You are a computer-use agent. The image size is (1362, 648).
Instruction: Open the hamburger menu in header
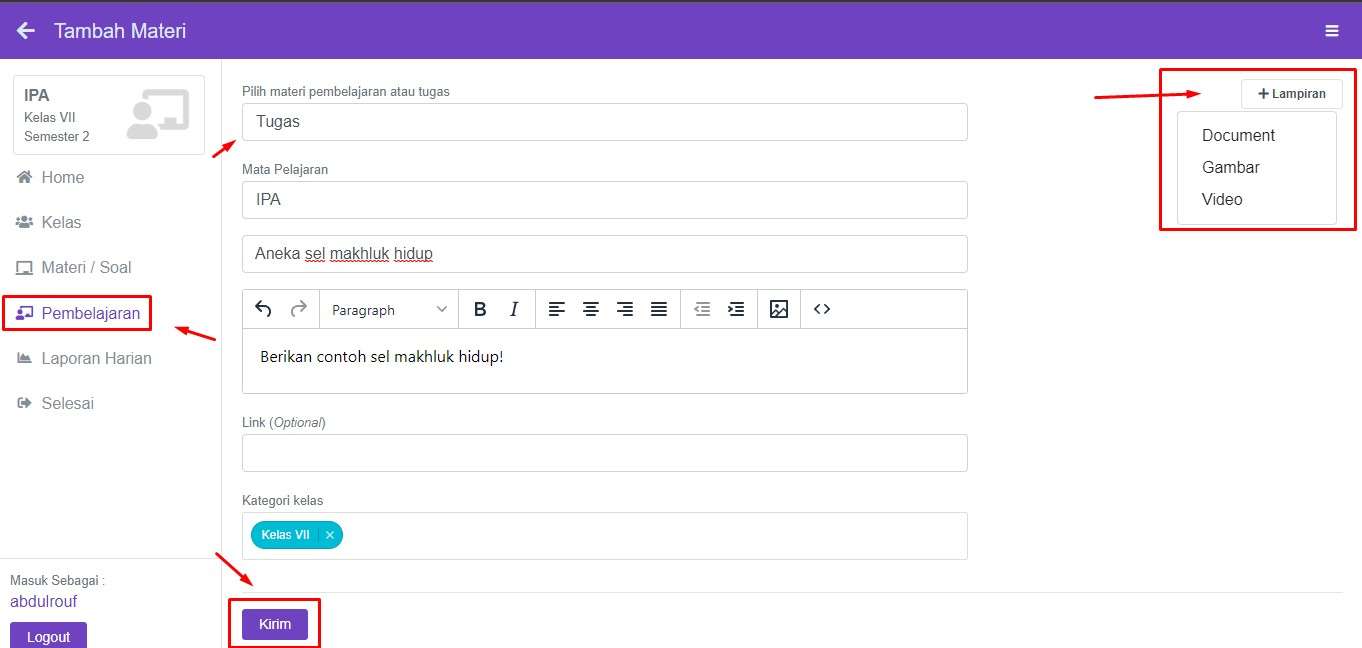click(1331, 31)
